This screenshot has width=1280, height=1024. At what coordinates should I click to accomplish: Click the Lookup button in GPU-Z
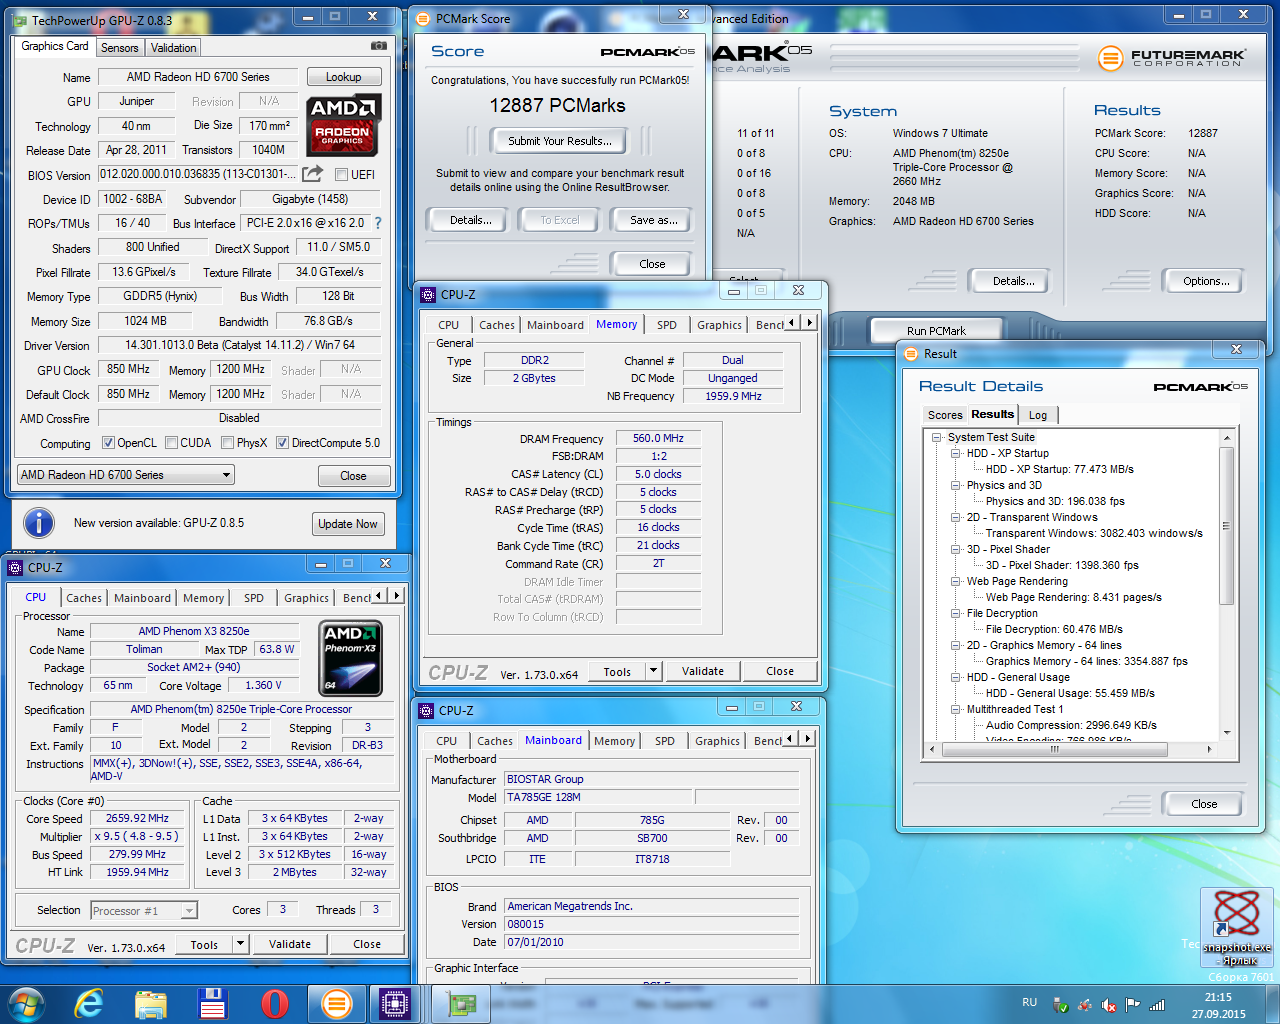coord(343,77)
